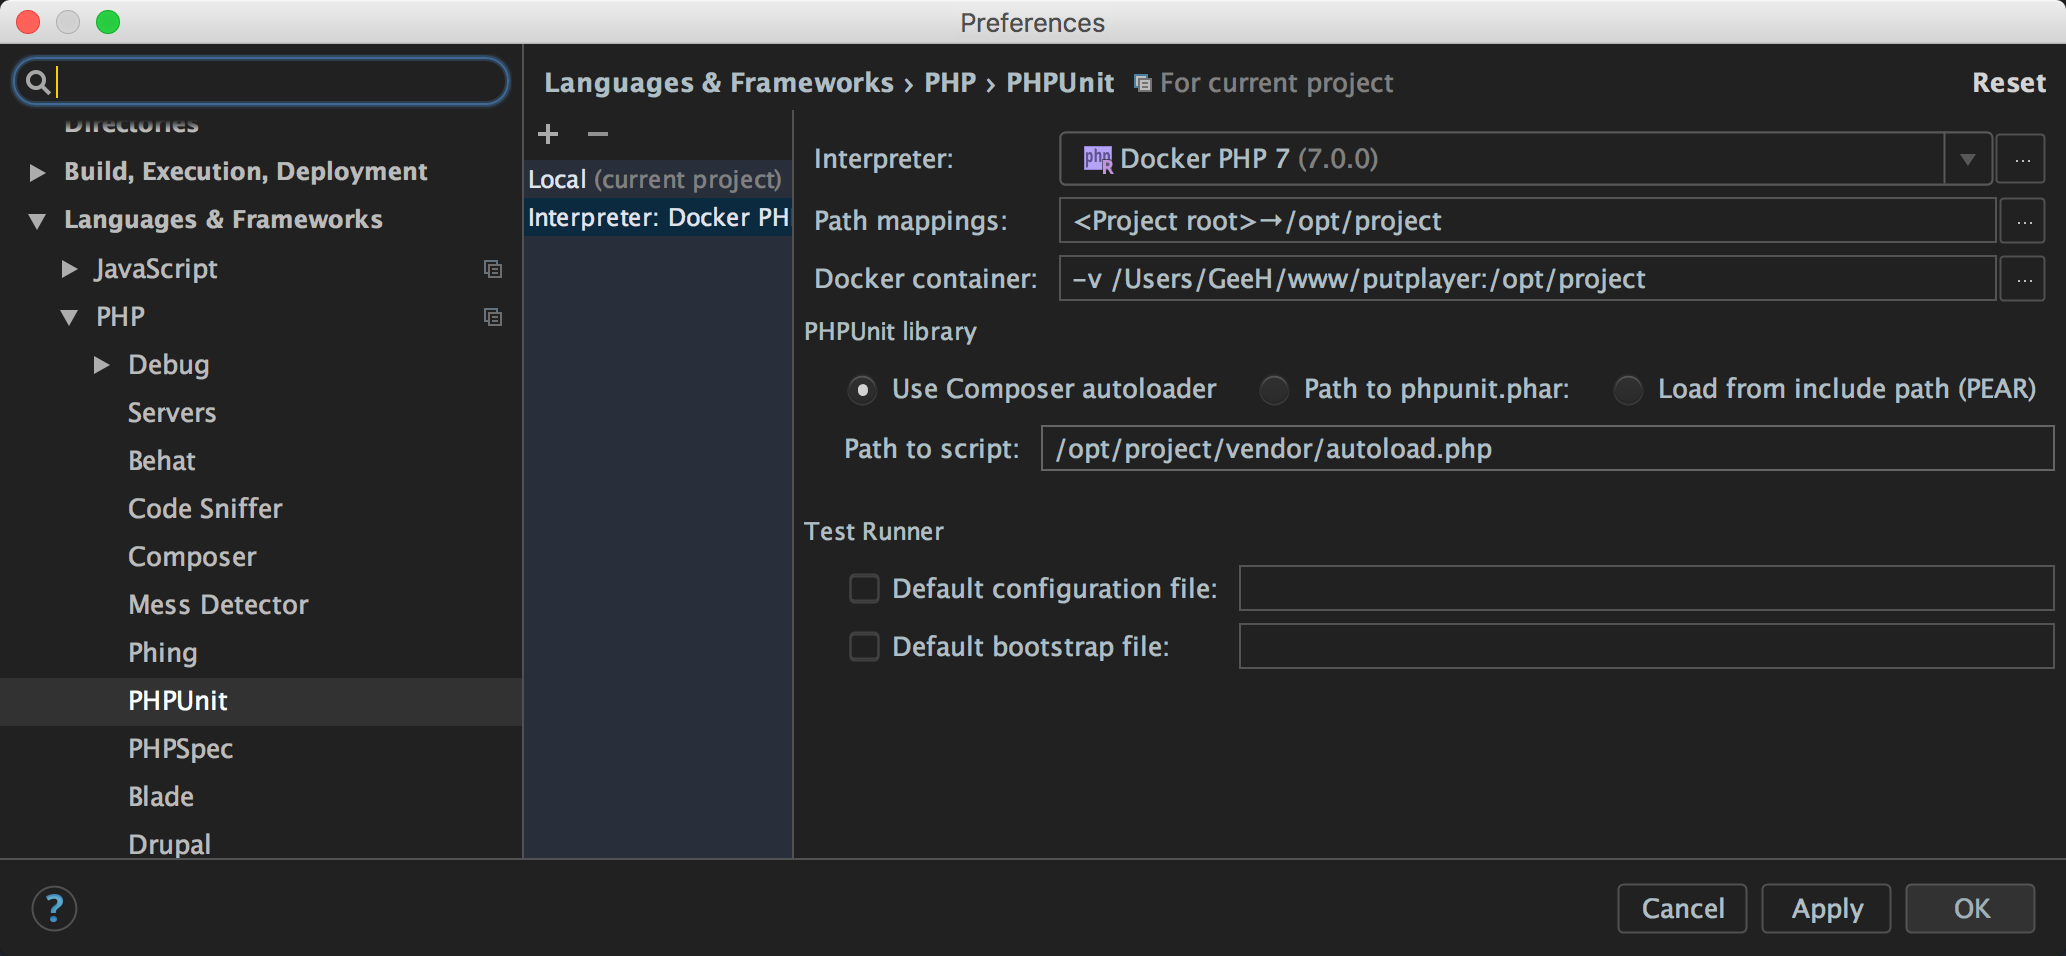This screenshot has width=2066, height=956.
Task: Expand the Build, Execution, Deployment section
Action: click(37, 171)
